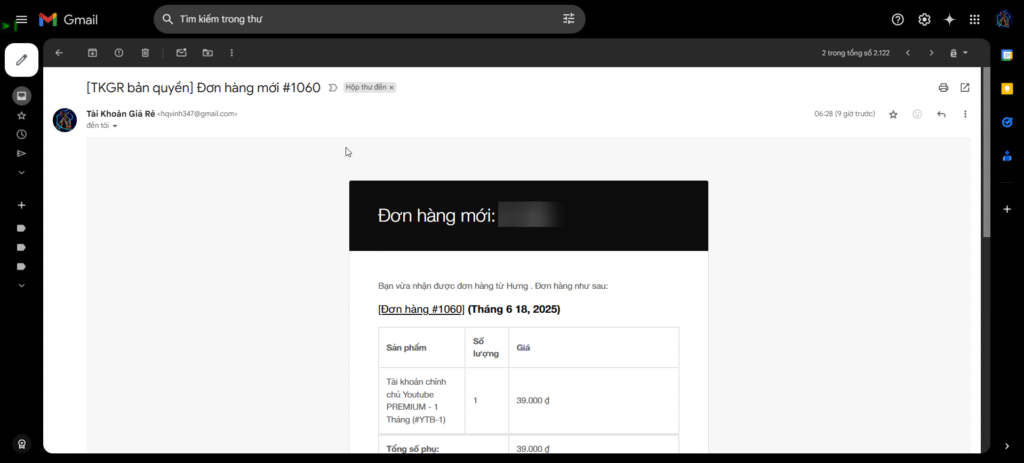This screenshot has width=1024, height=463.
Task: Go back to the inbox list
Action: pyautogui.click(x=59, y=53)
